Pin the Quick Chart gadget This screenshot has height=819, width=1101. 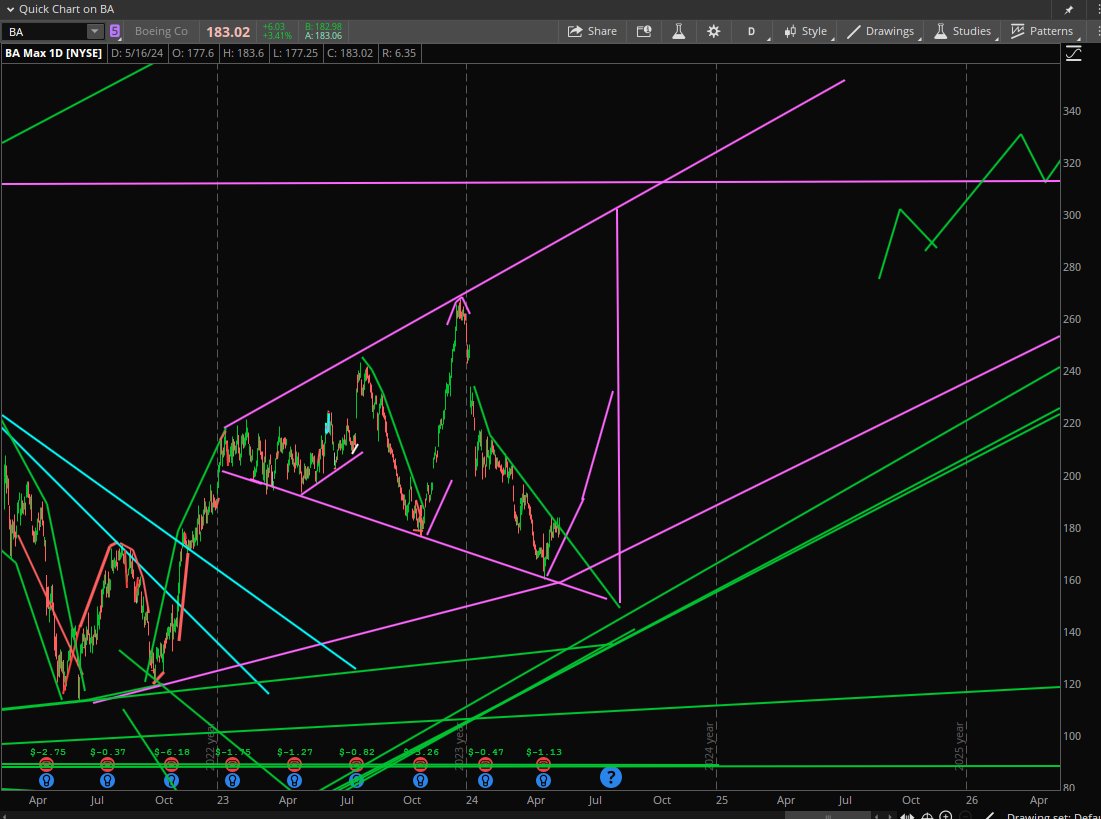tap(1069, 9)
